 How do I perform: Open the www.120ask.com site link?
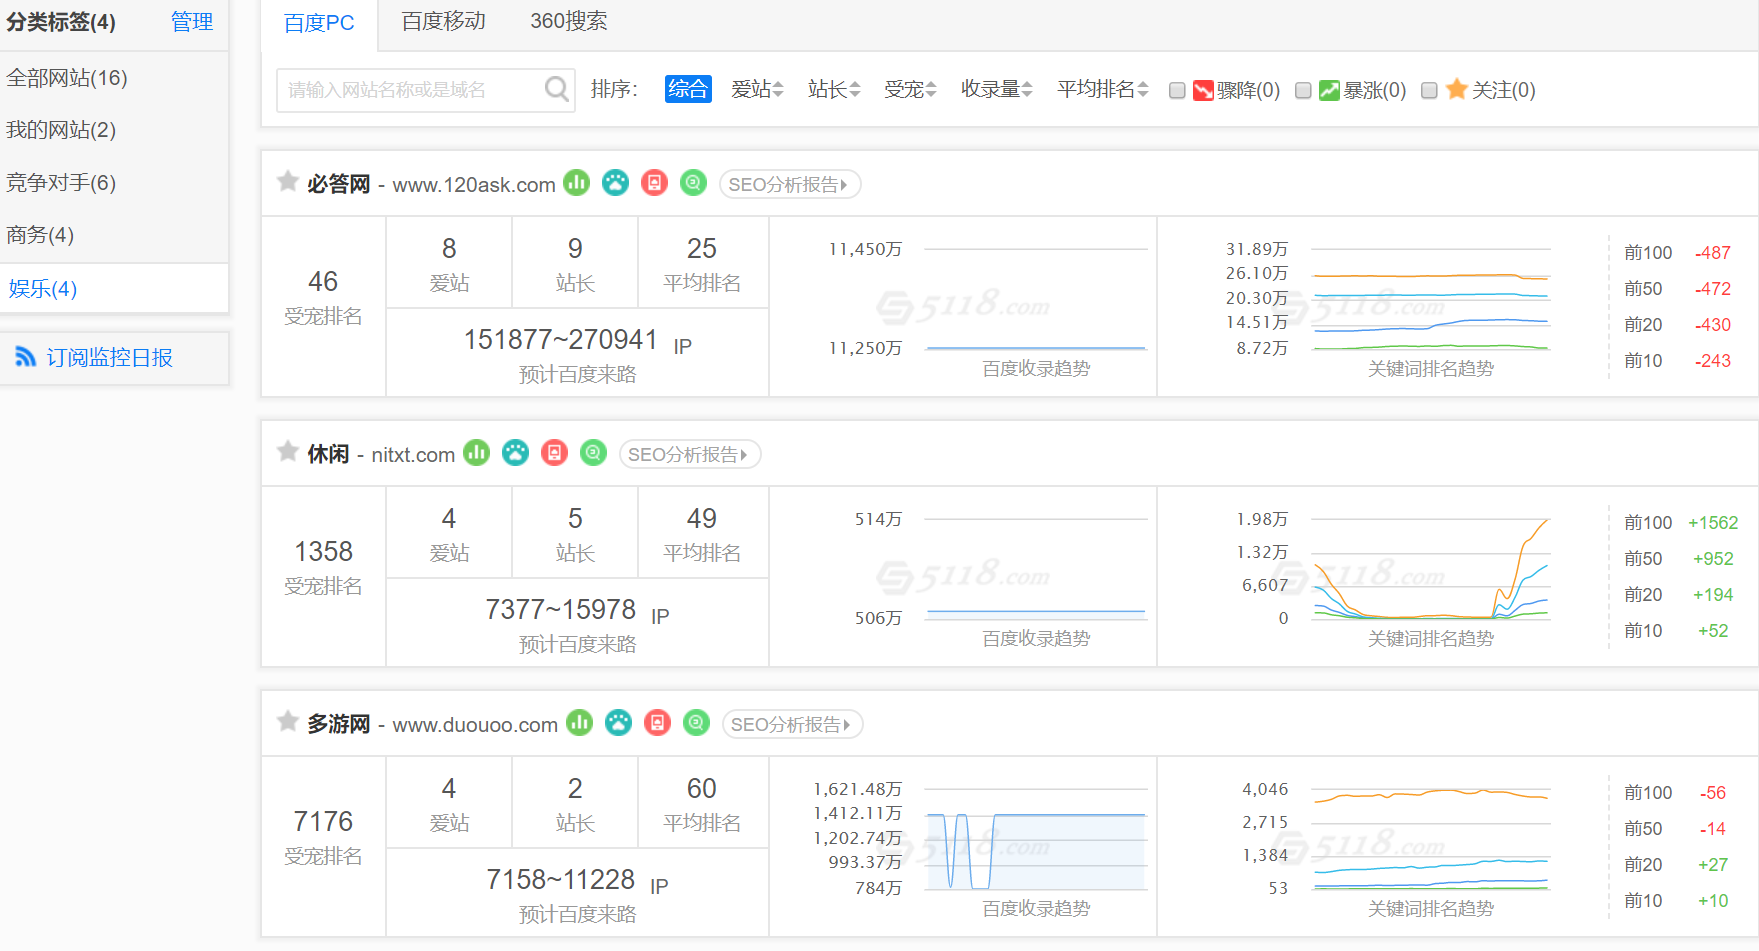click(474, 185)
